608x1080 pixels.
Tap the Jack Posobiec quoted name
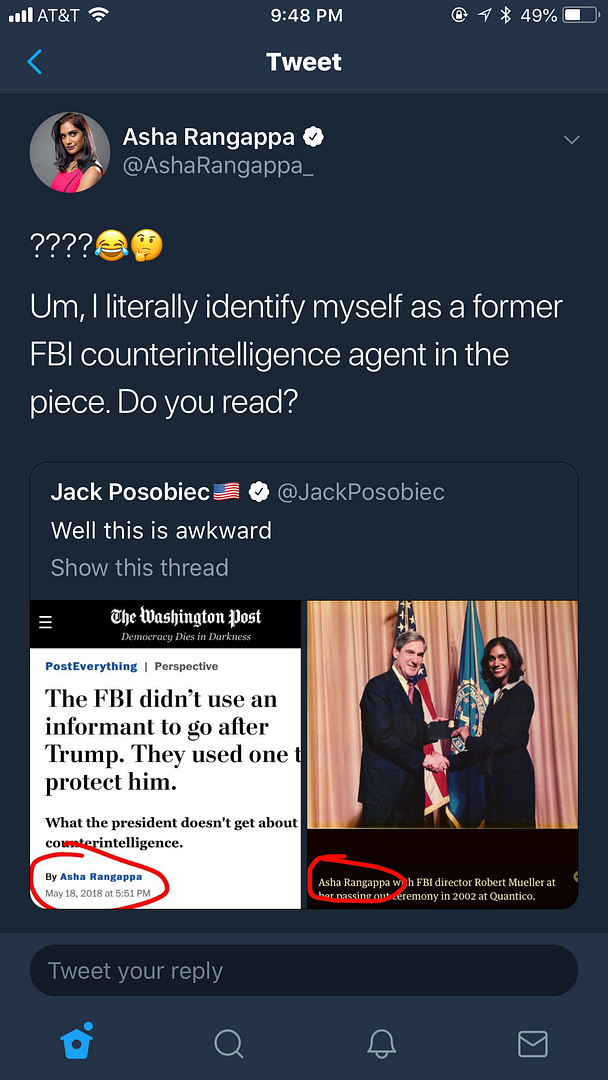tap(131, 491)
